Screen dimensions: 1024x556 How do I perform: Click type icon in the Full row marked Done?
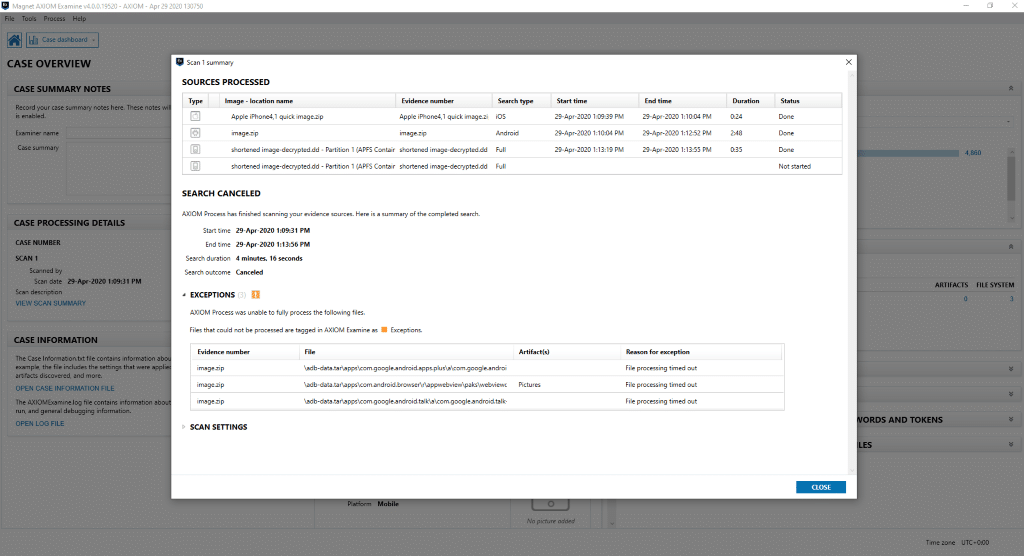[195, 150]
